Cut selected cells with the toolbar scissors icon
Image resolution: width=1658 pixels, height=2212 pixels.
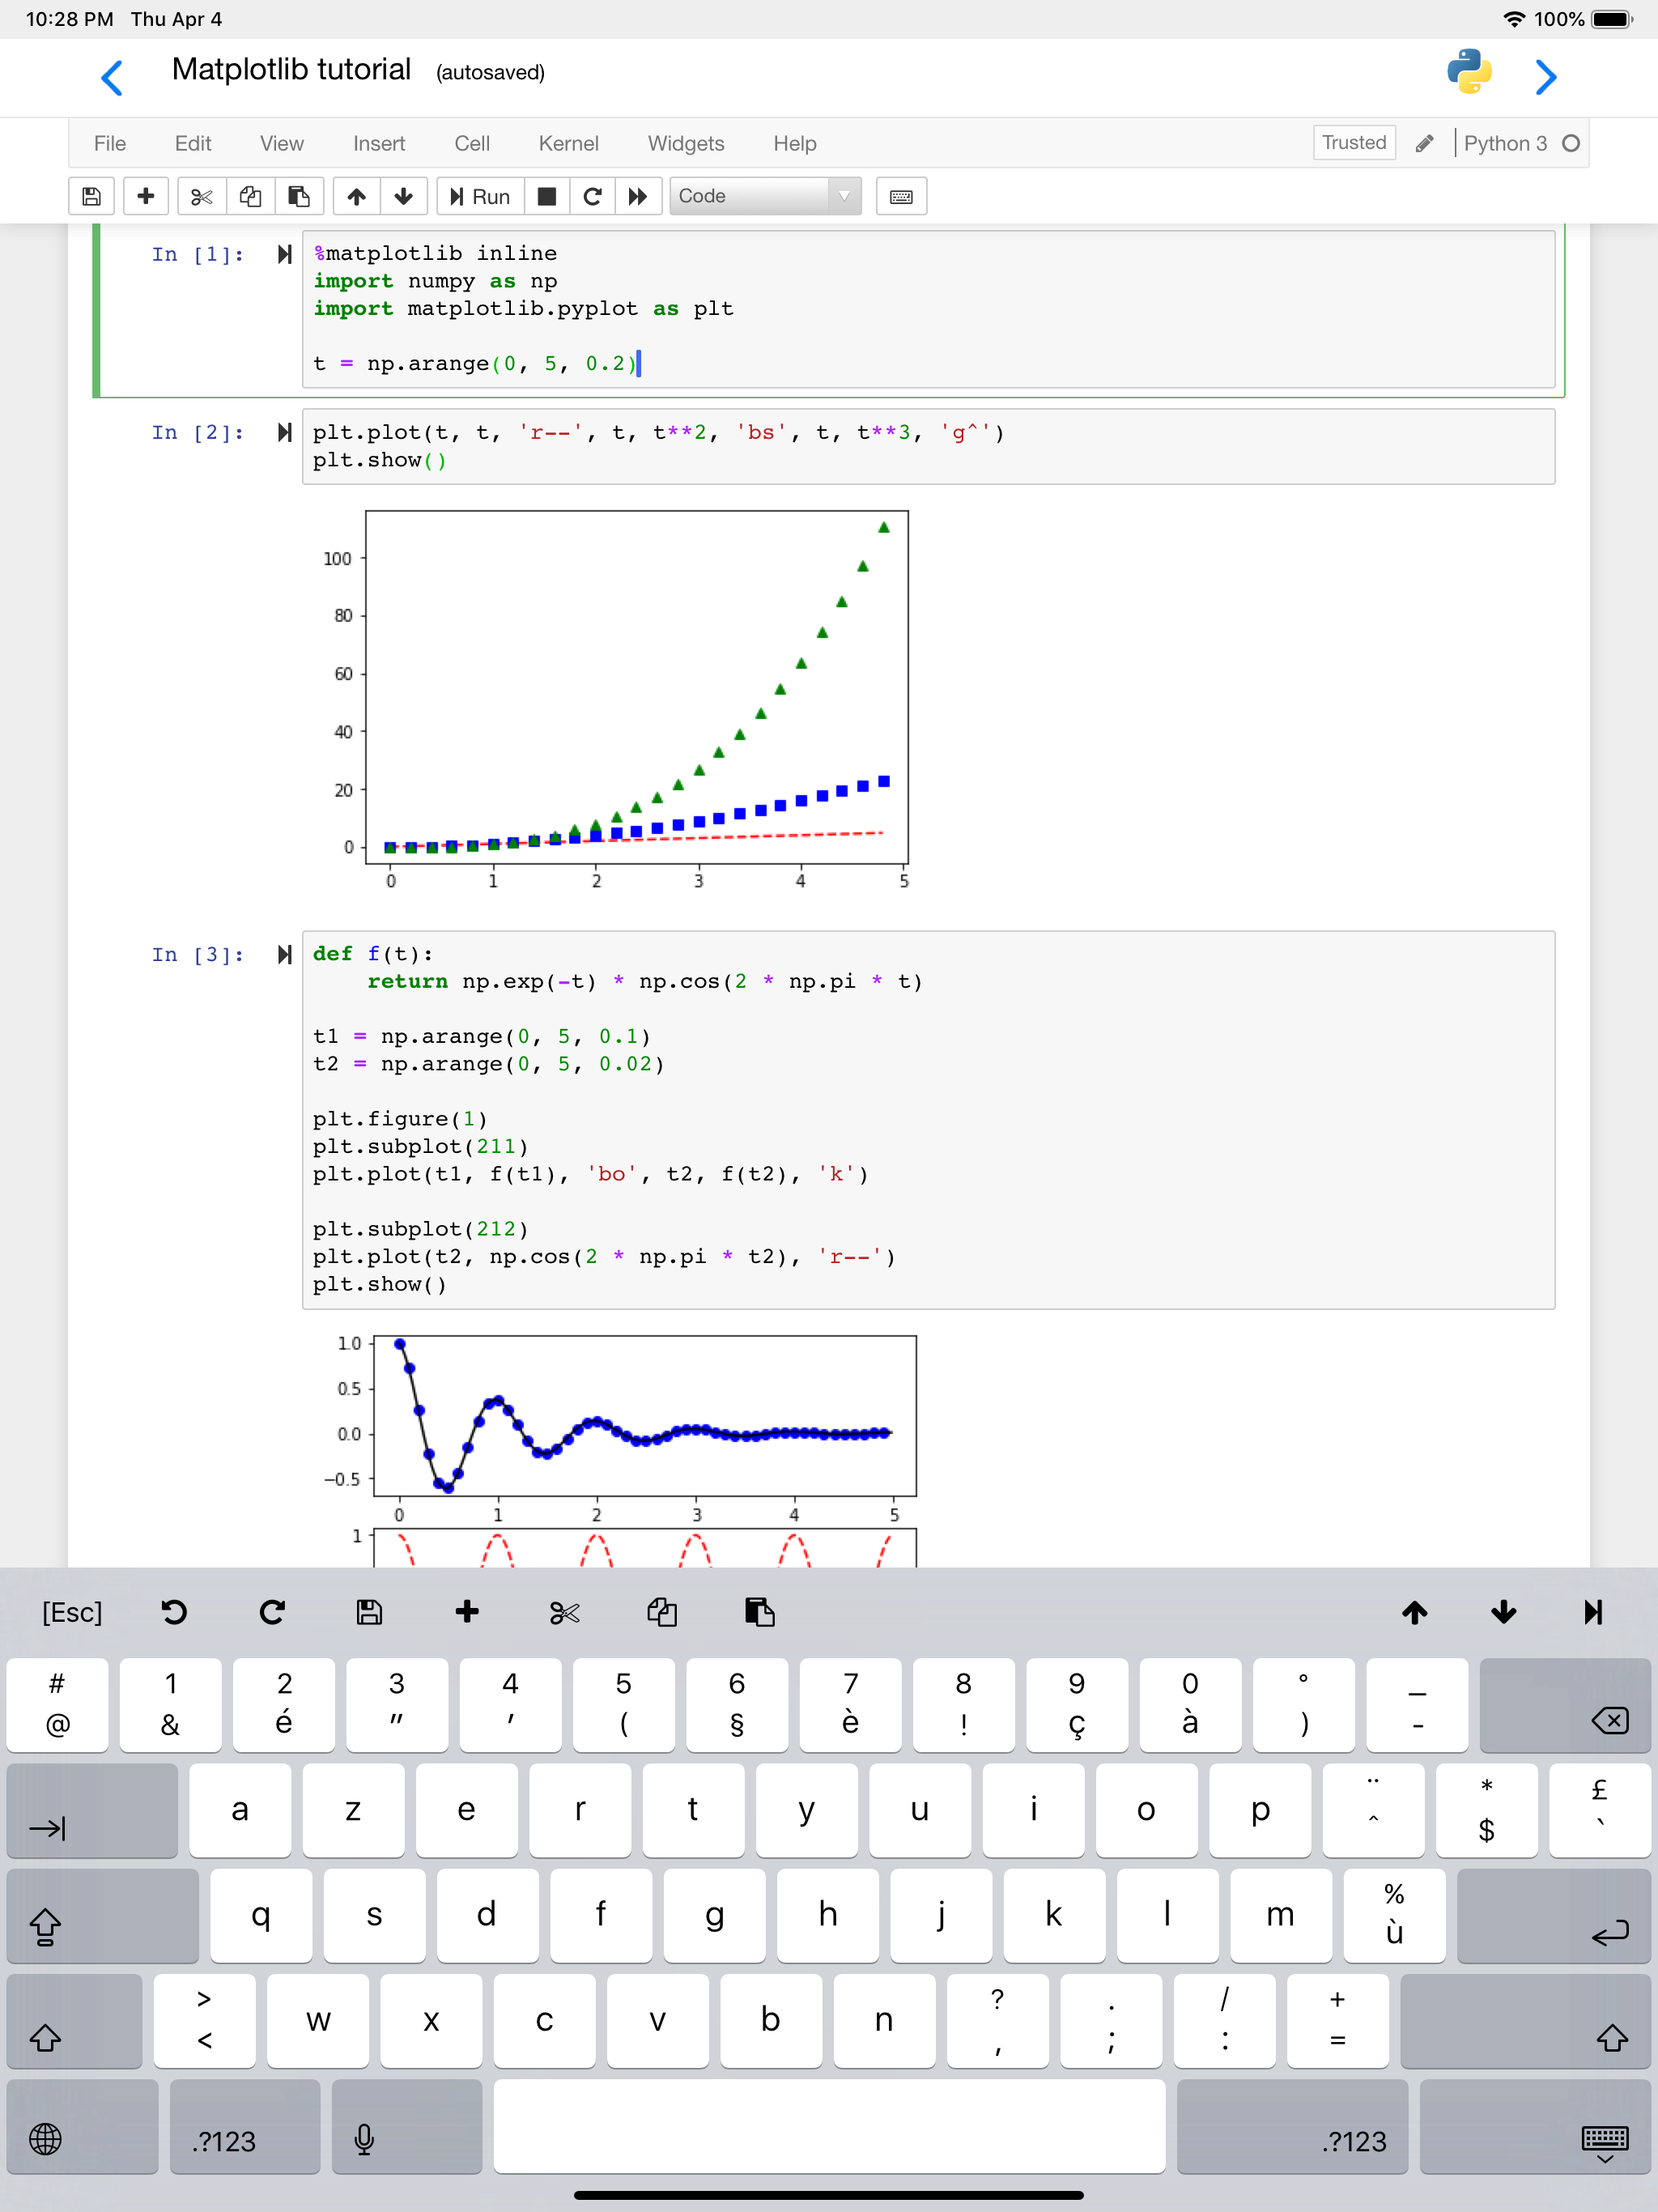click(201, 196)
